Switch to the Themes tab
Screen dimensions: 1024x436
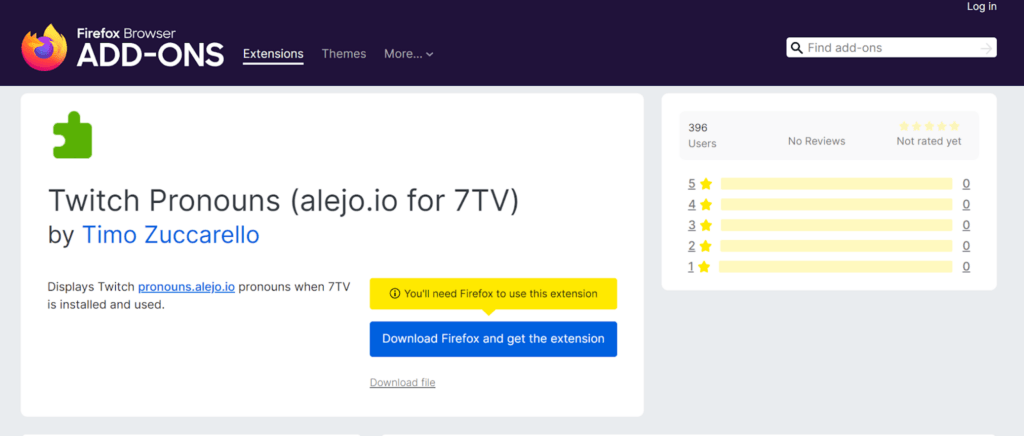[344, 54]
